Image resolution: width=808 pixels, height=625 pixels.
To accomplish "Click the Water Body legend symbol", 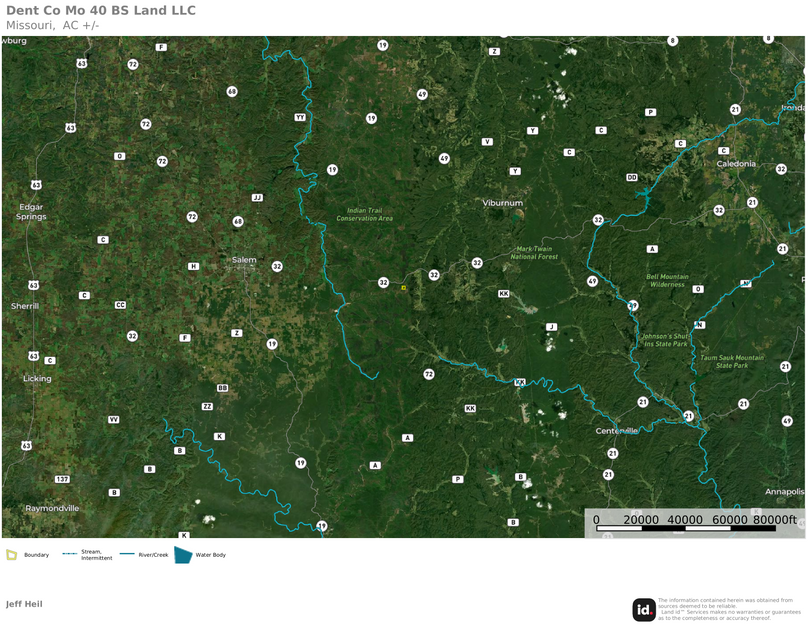I will 183,555.
